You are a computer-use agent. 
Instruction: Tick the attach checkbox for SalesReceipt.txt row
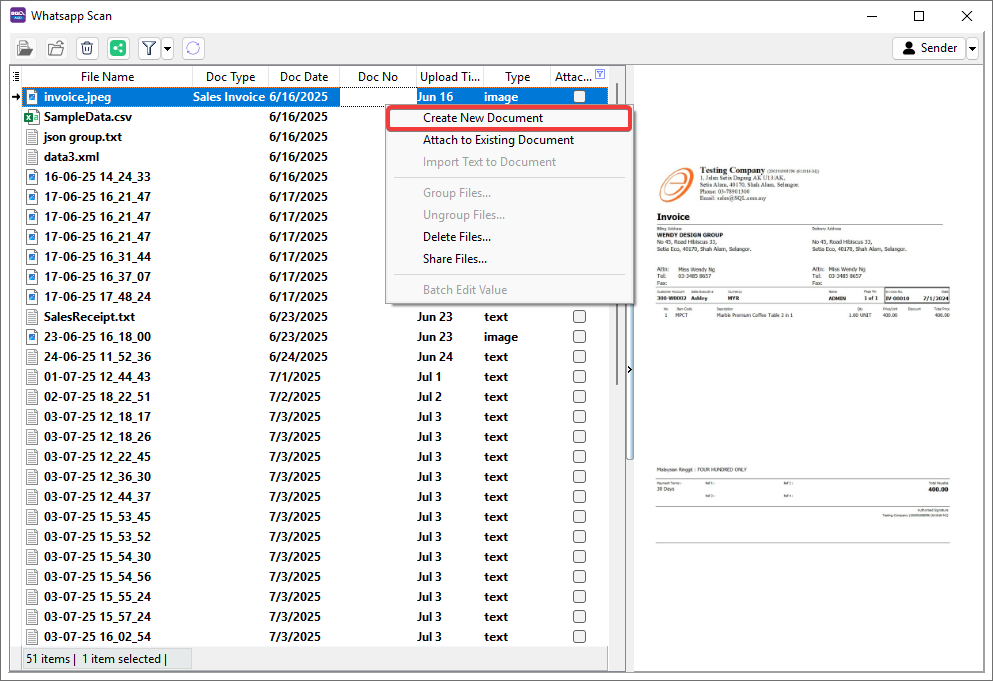tap(579, 317)
